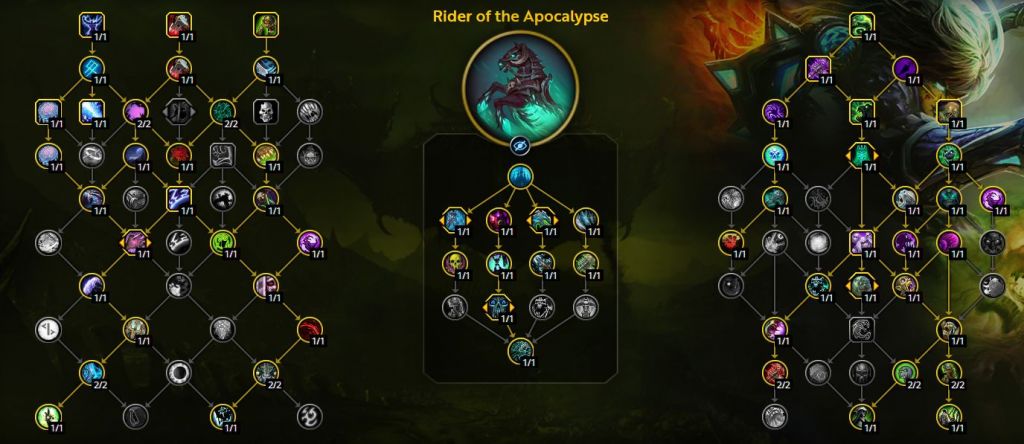
Task: Click the large Rider of the Apocalypse horse portrait
Action: click(520, 89)
